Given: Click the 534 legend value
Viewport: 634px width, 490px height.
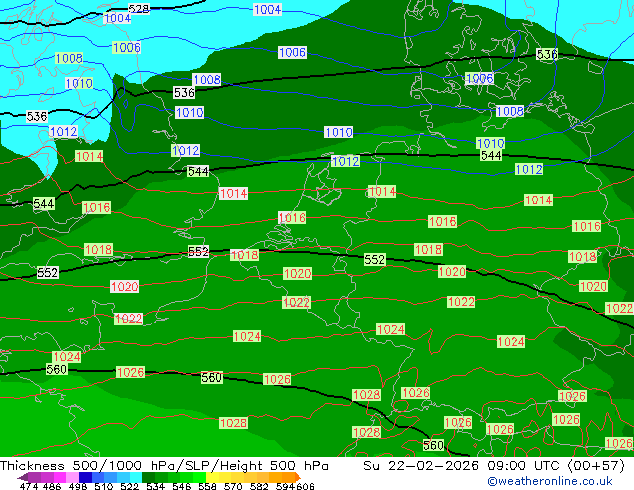Looking at the screenshot, I should [156, 486].
